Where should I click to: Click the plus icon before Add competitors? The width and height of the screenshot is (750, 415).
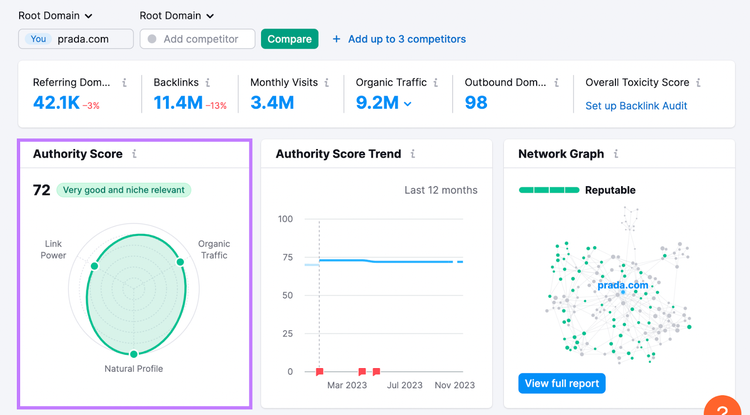point(336,39)
